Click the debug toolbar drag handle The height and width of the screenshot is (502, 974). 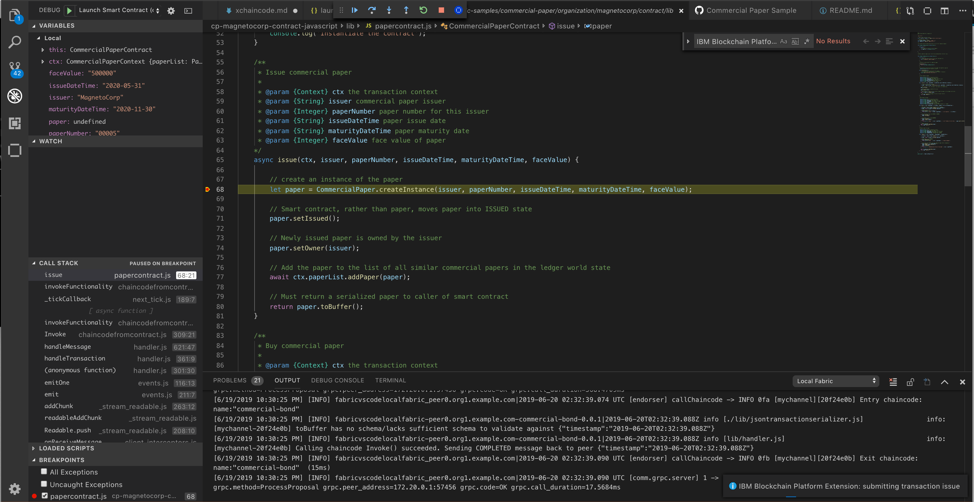[x=340, y=10]
